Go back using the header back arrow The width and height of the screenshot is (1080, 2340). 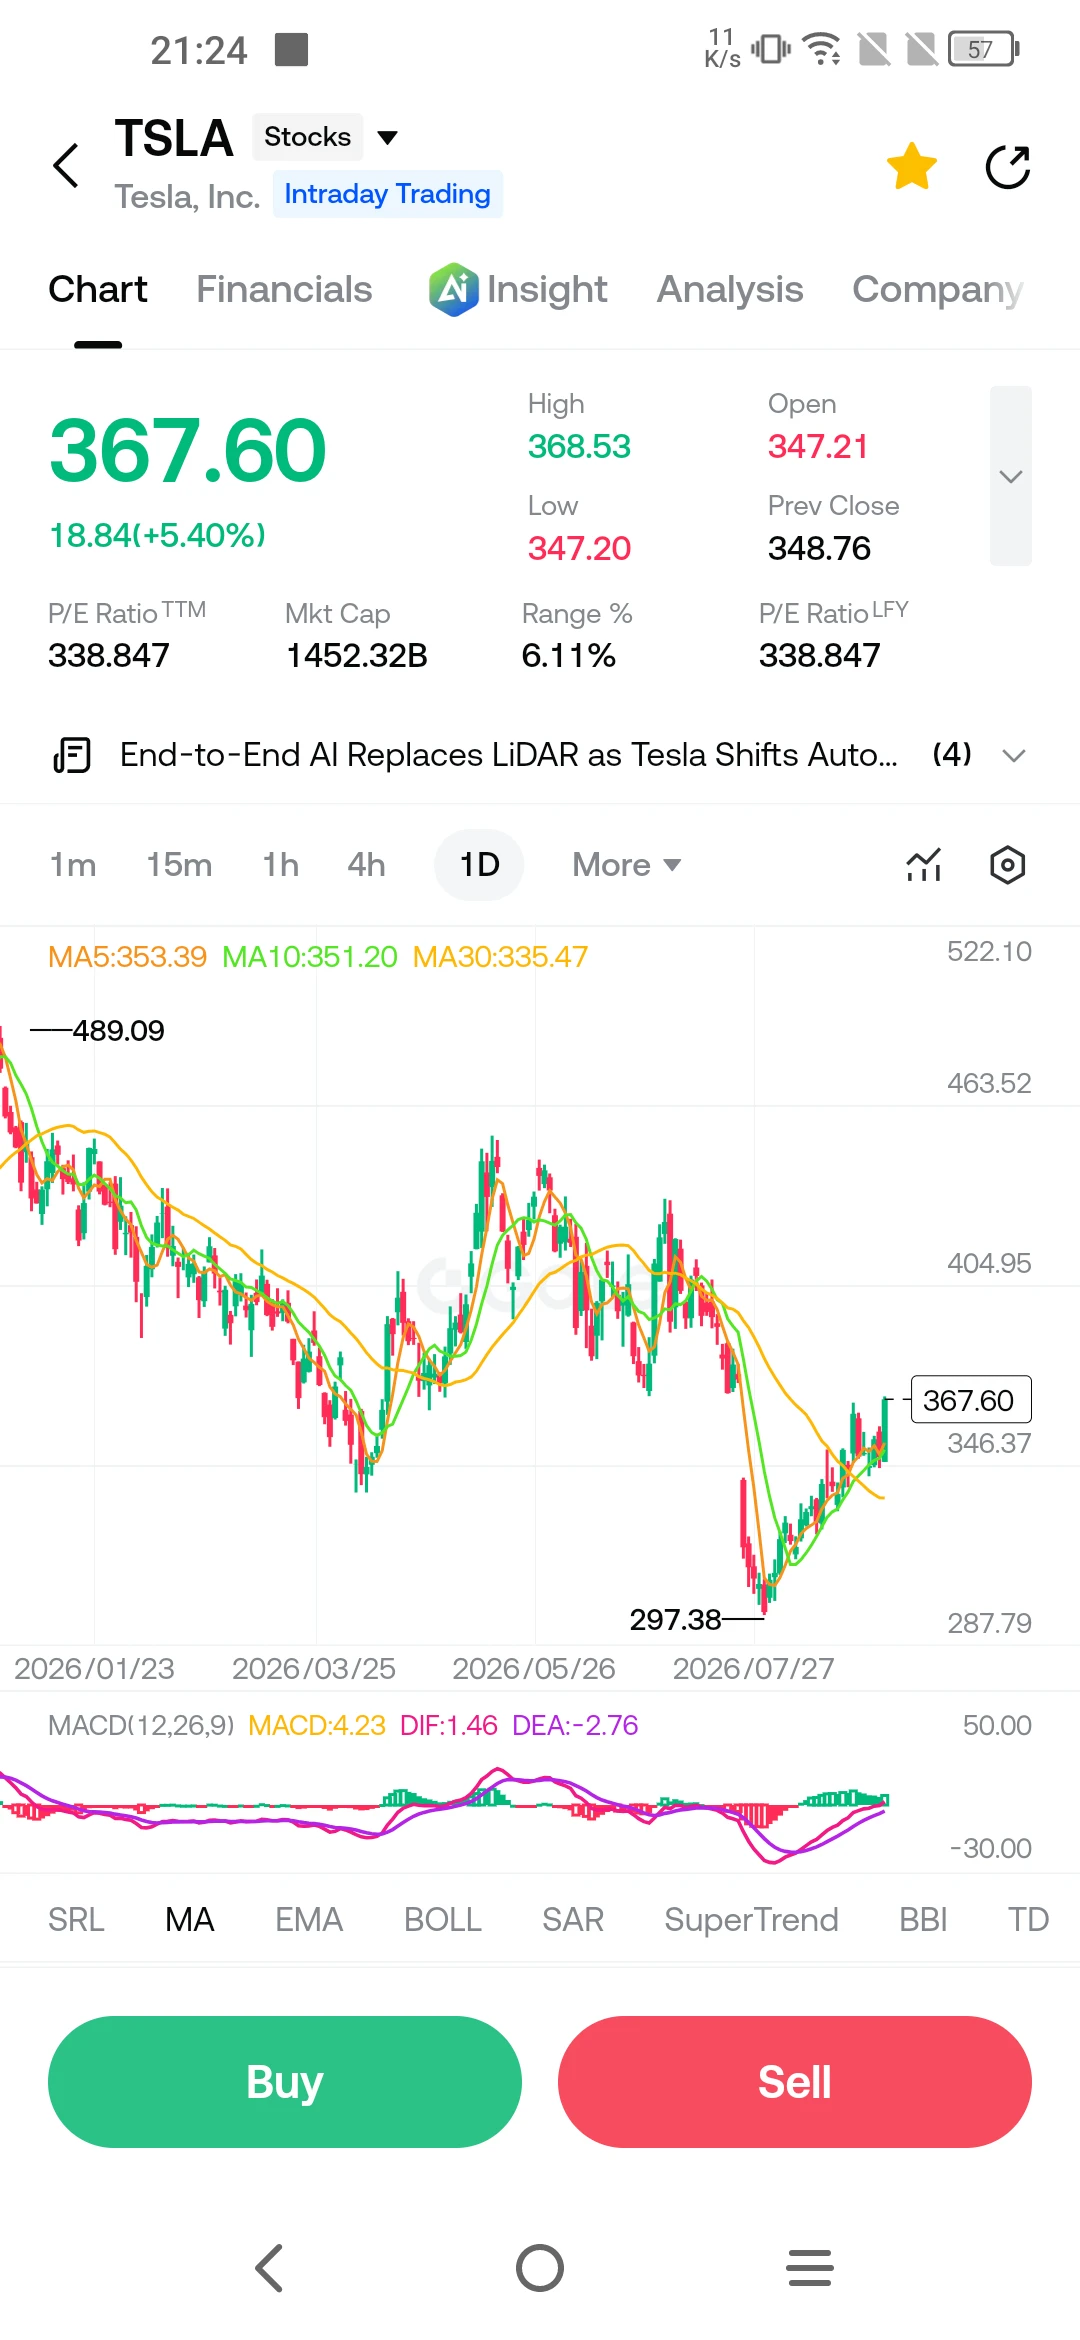tap(66, 165)
